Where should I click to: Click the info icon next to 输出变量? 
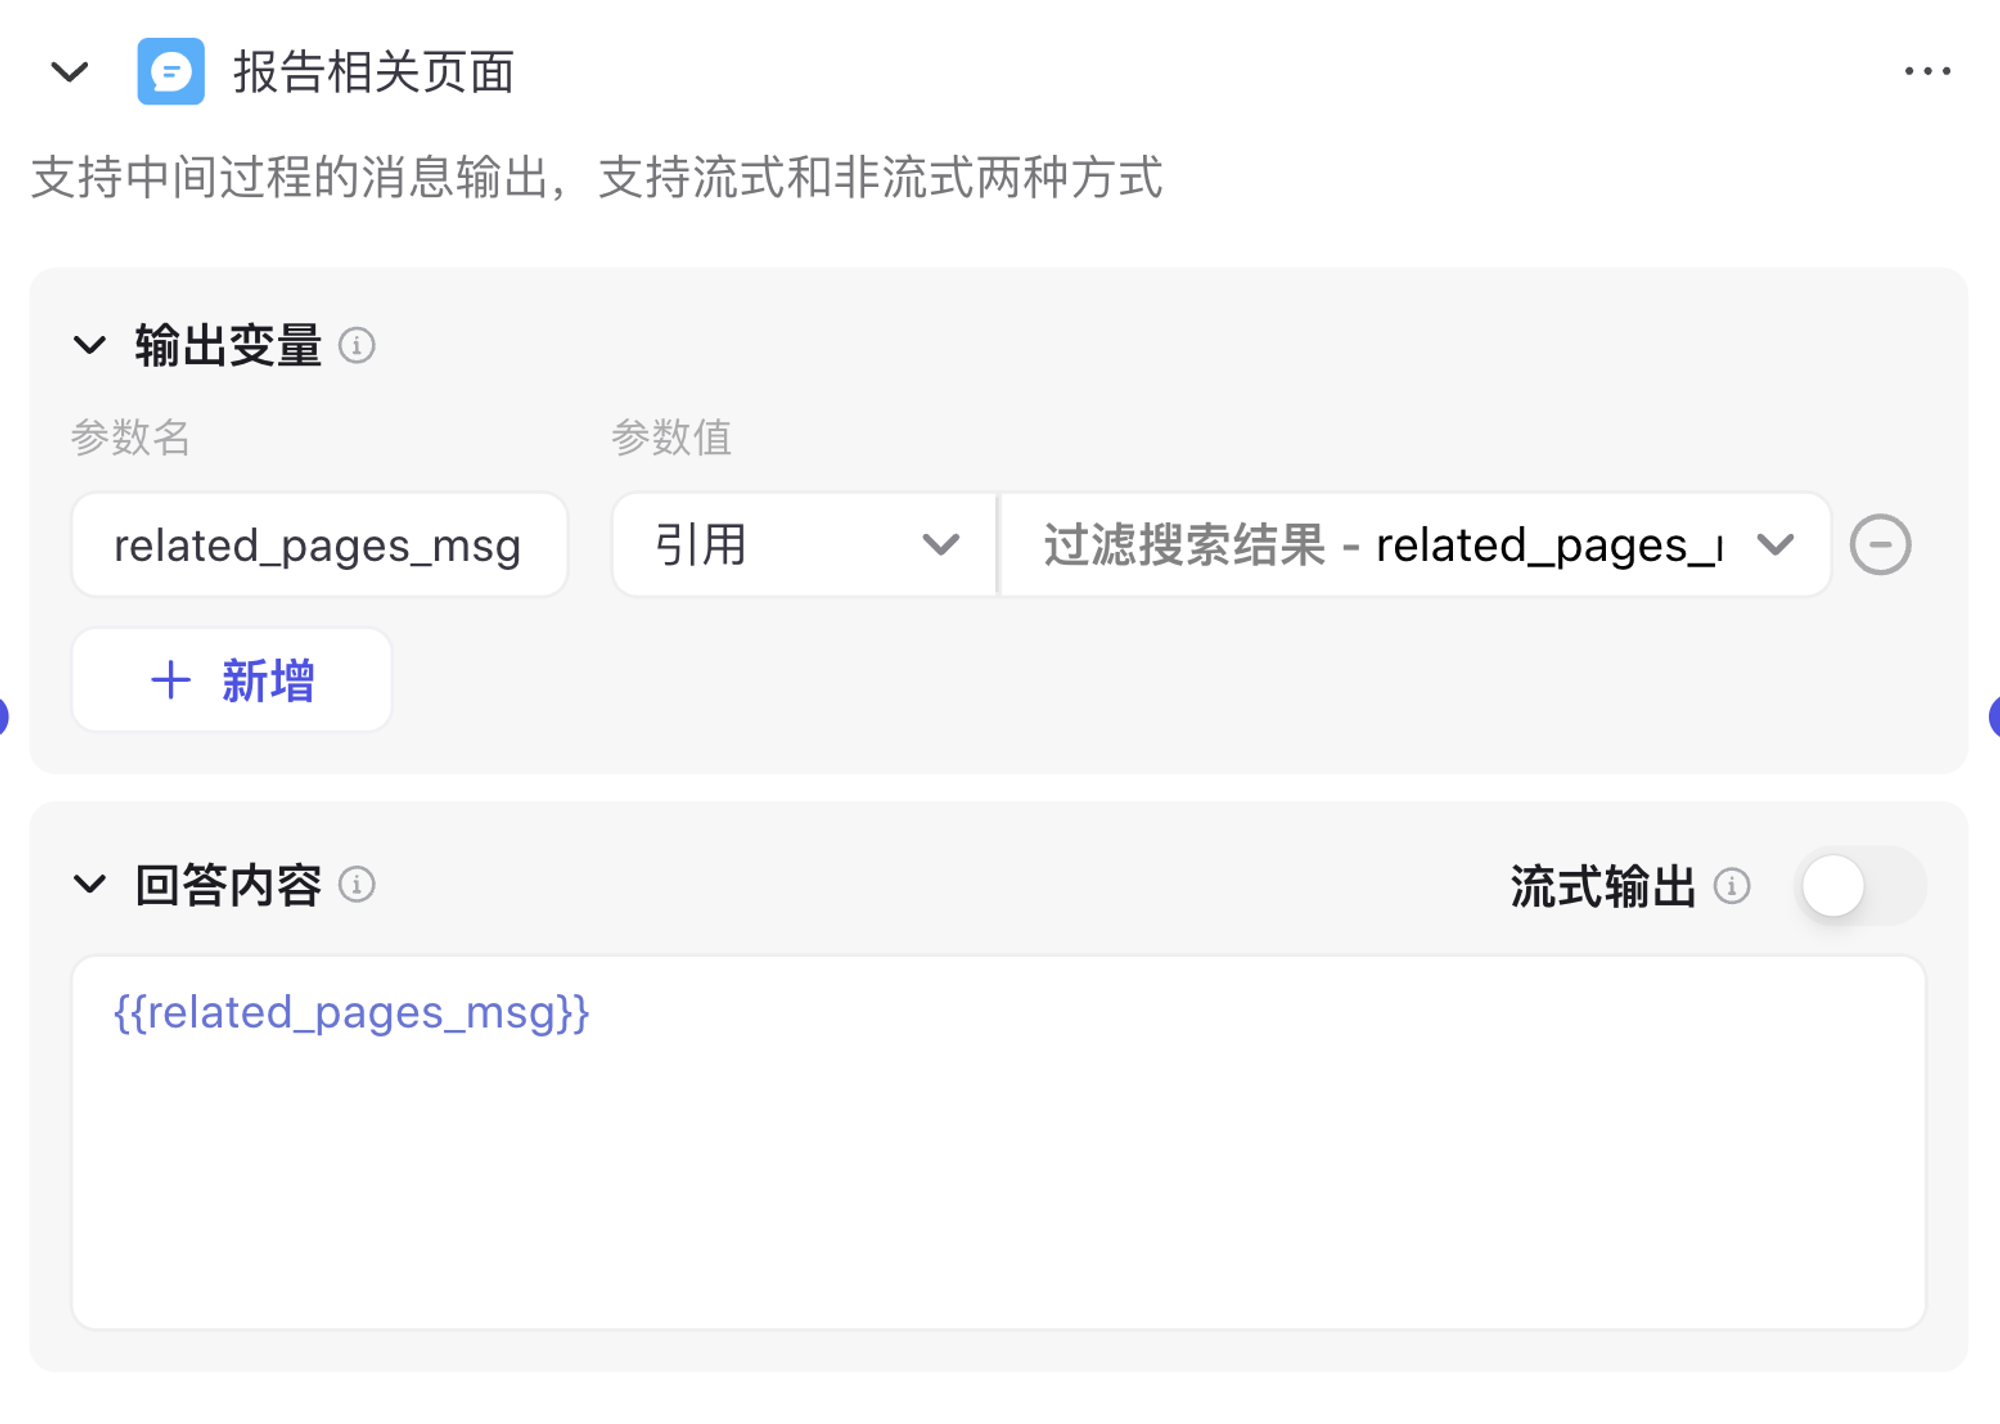(359, 345)
